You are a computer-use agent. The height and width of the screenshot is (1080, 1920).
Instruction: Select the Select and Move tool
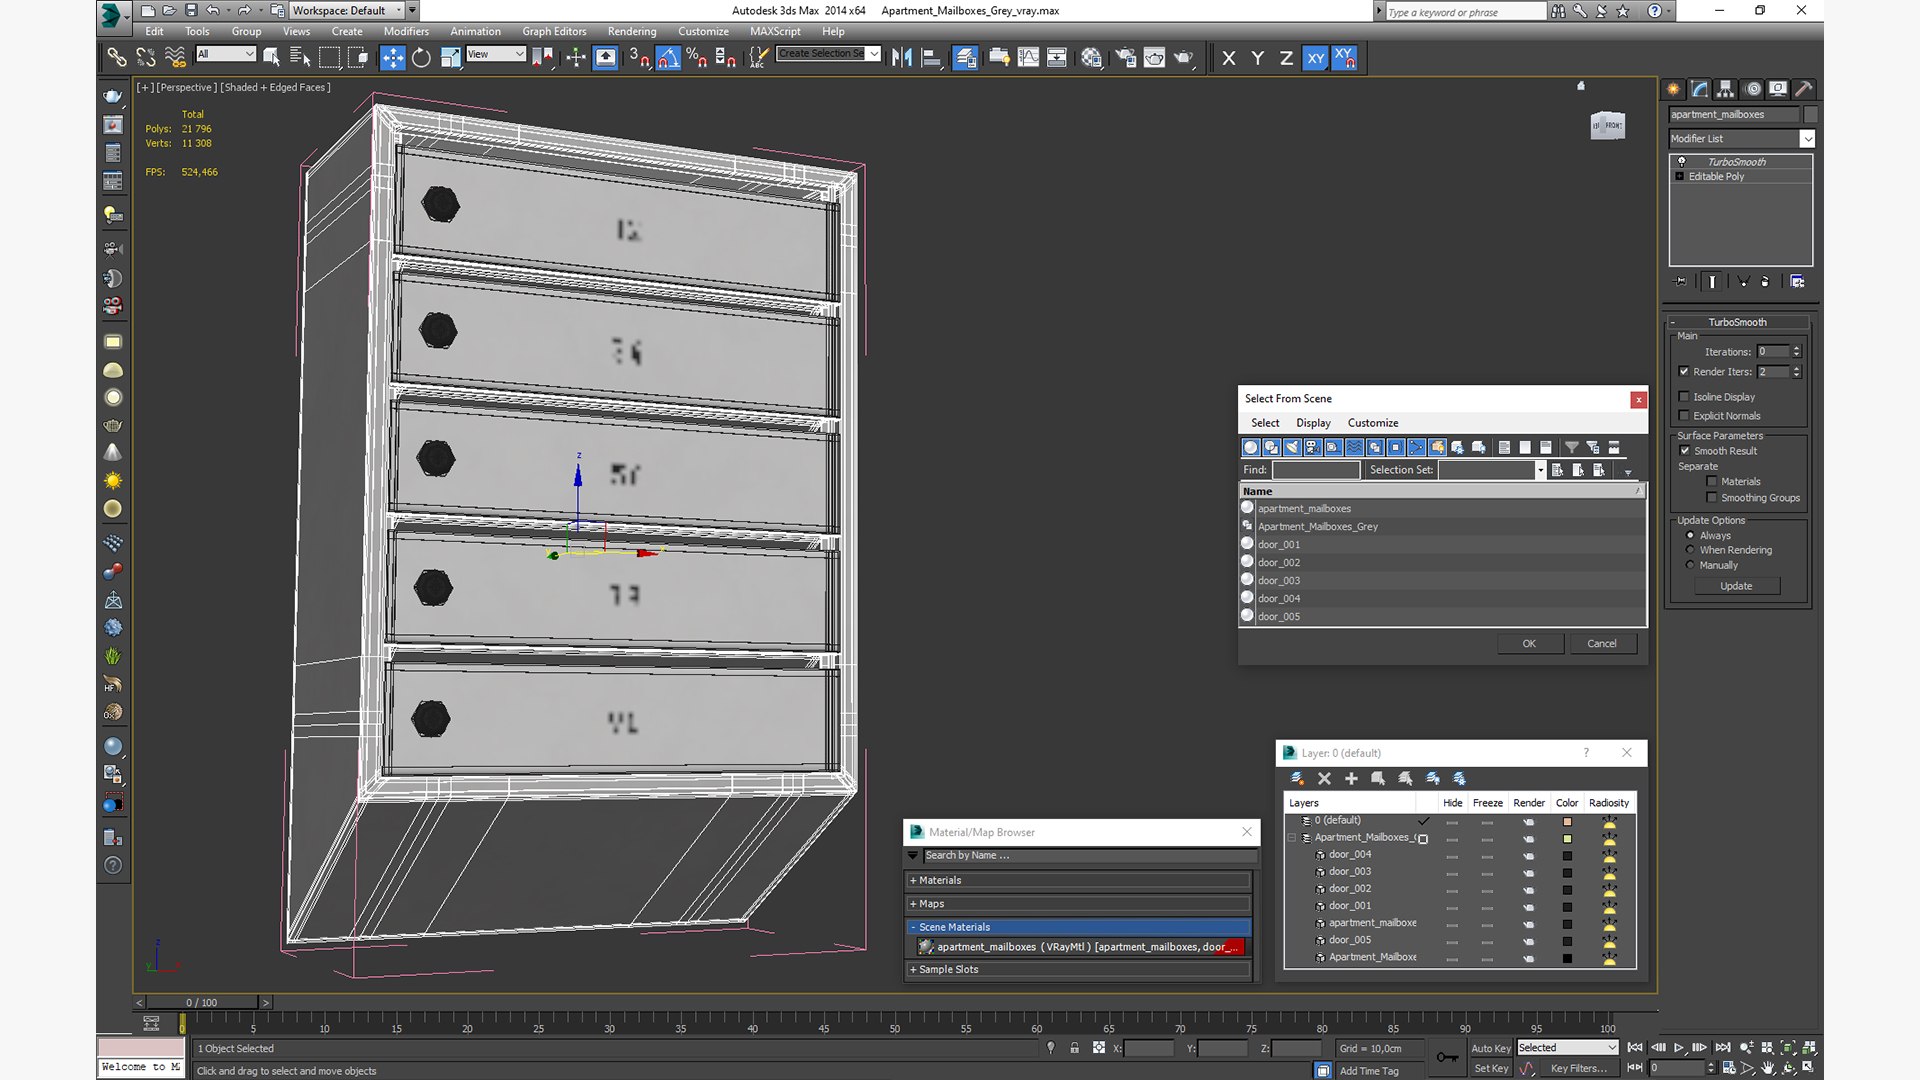392,58
